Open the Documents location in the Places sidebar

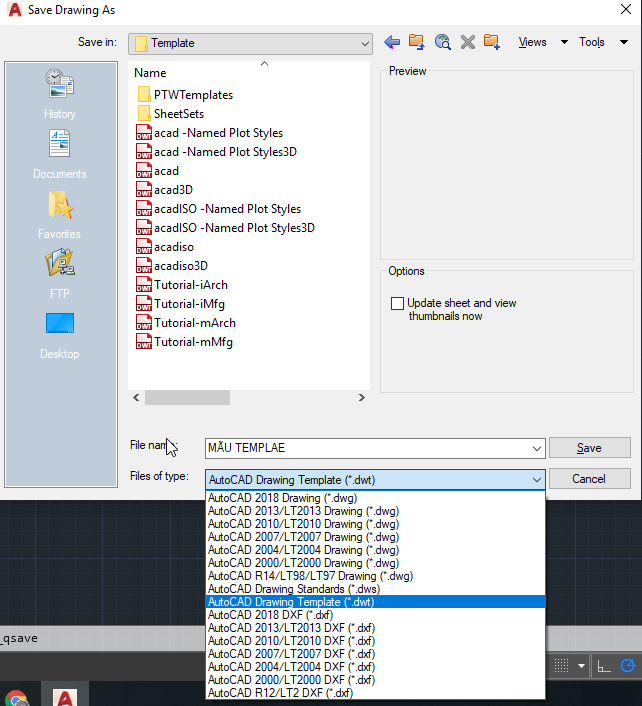tap(60, 154)
